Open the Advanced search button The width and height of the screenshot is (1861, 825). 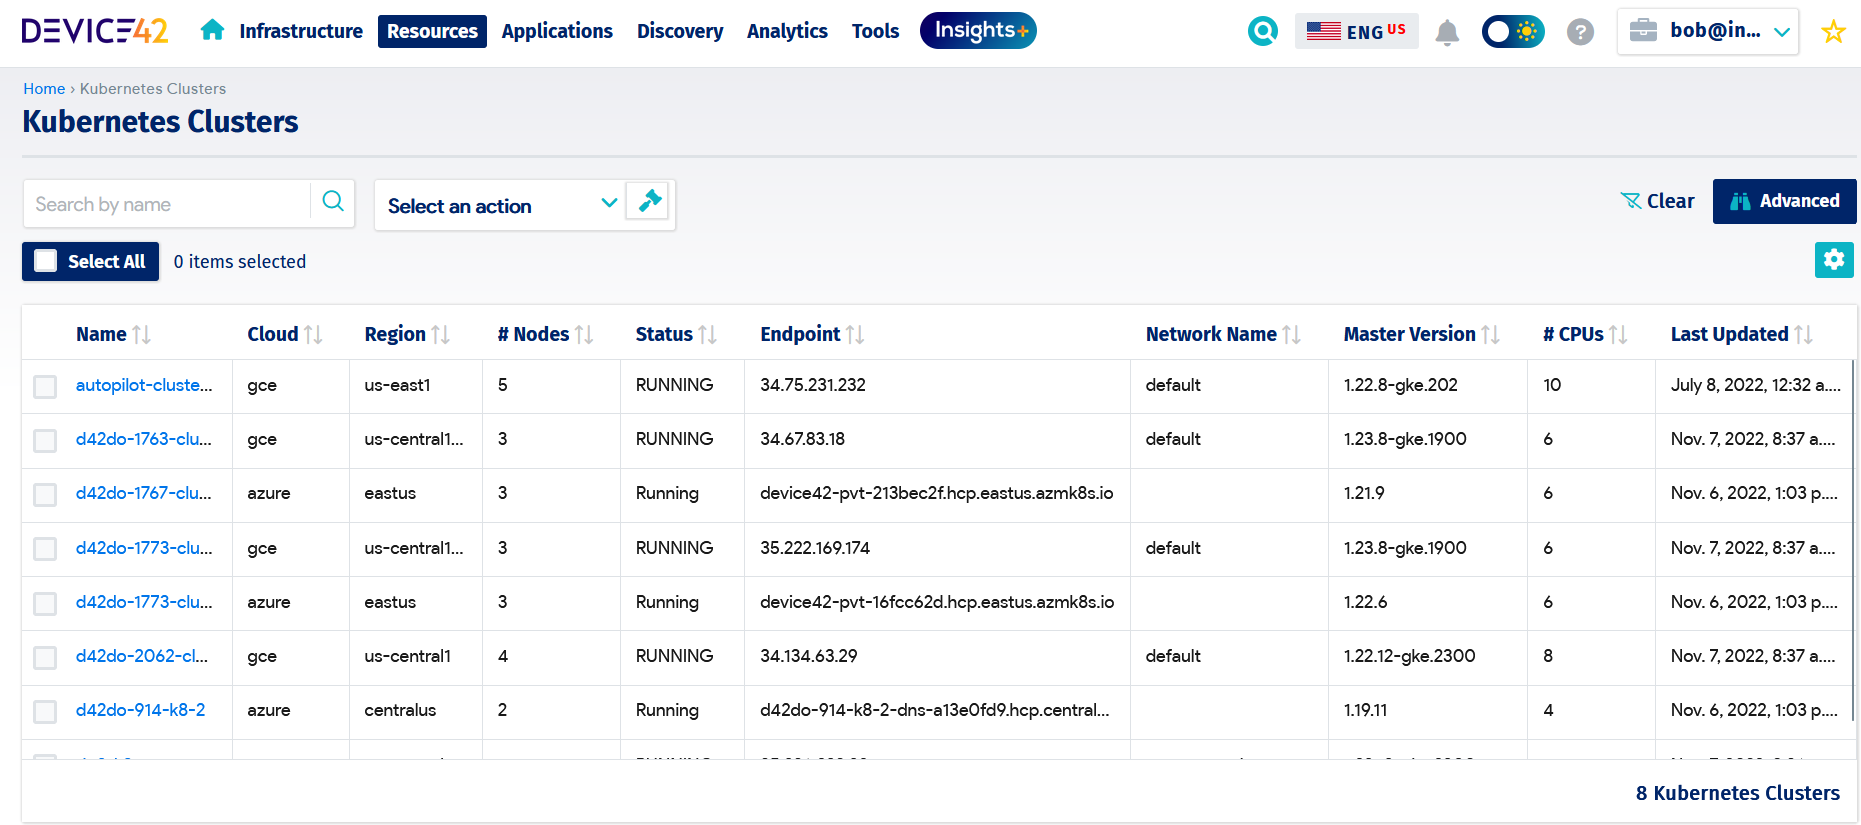(x=1784, y=201)
